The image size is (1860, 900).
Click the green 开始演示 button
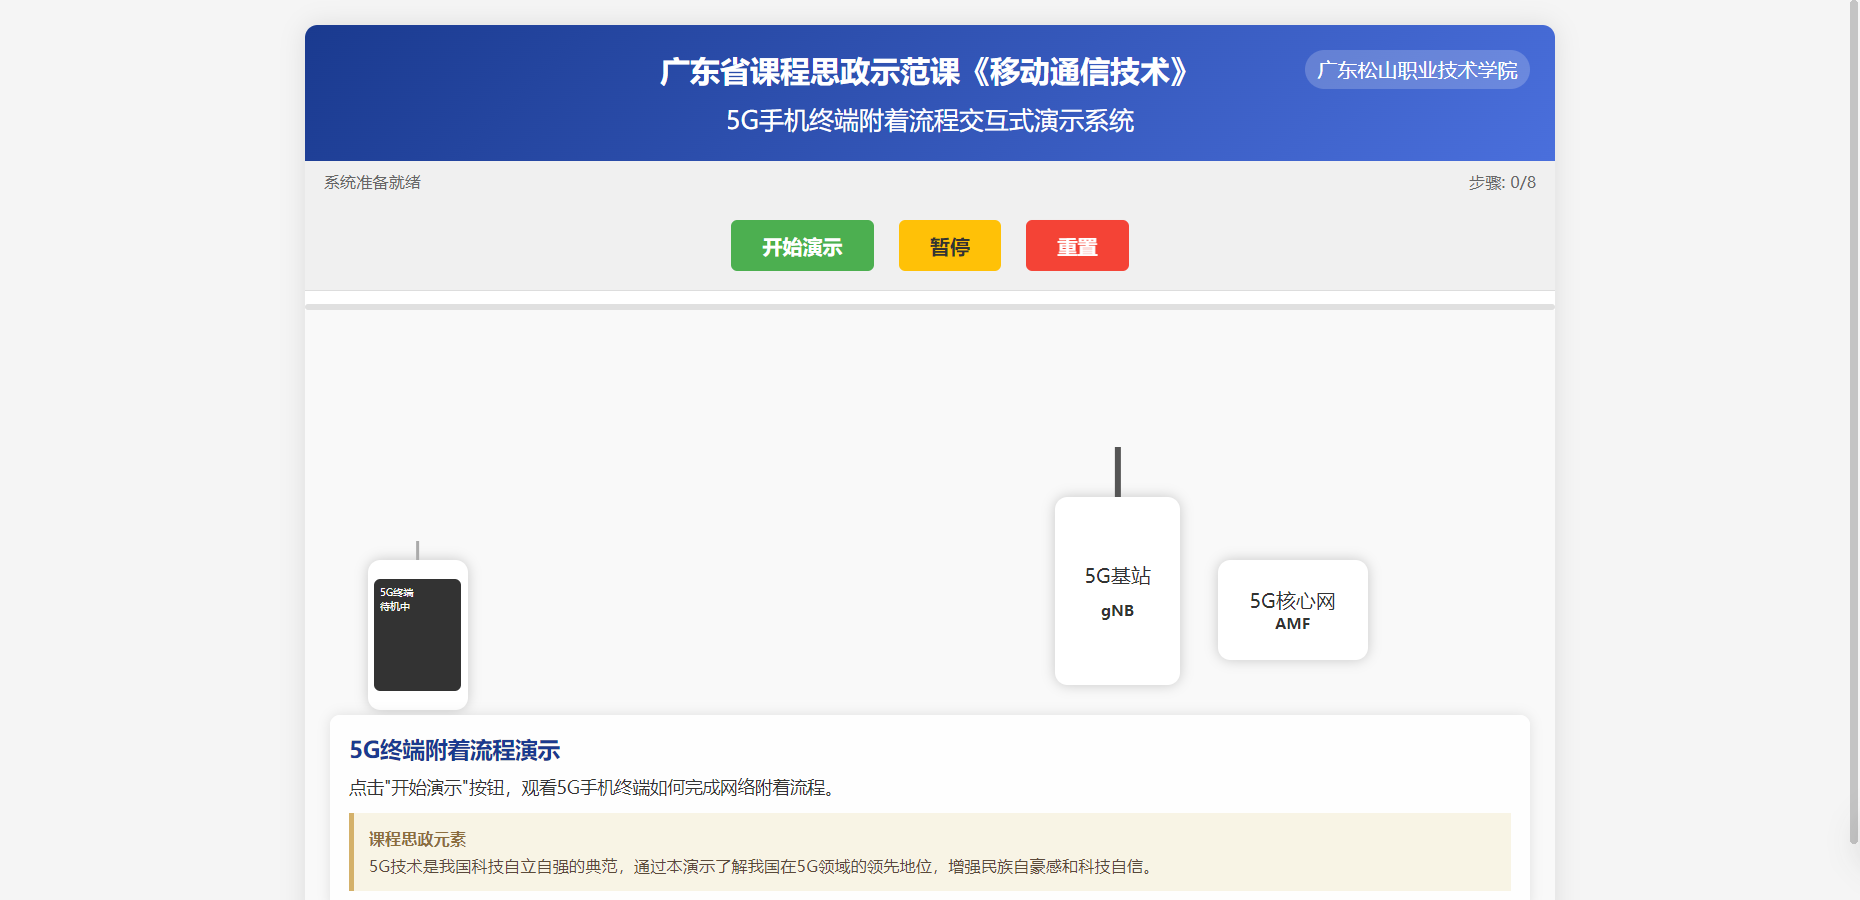click(x=802, y=246)
